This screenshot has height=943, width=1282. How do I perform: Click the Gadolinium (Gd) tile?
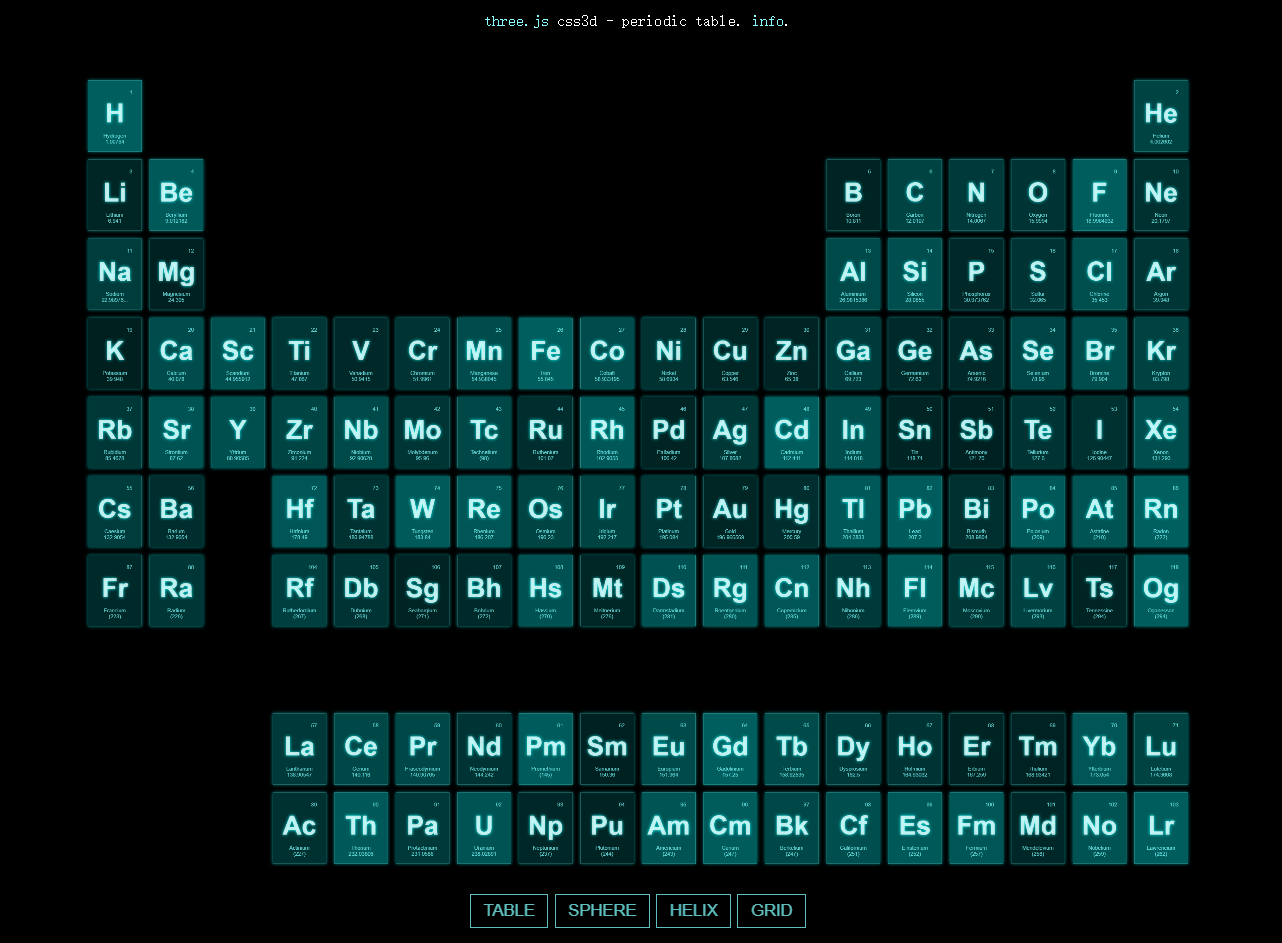click(730, 748)
